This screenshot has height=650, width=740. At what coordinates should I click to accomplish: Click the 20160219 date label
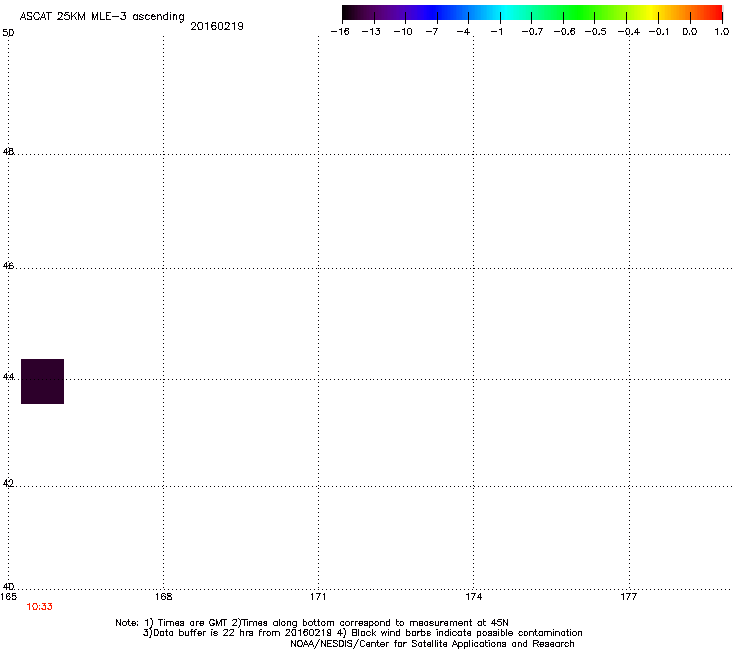pyautogui.click(x=217, y=26)
